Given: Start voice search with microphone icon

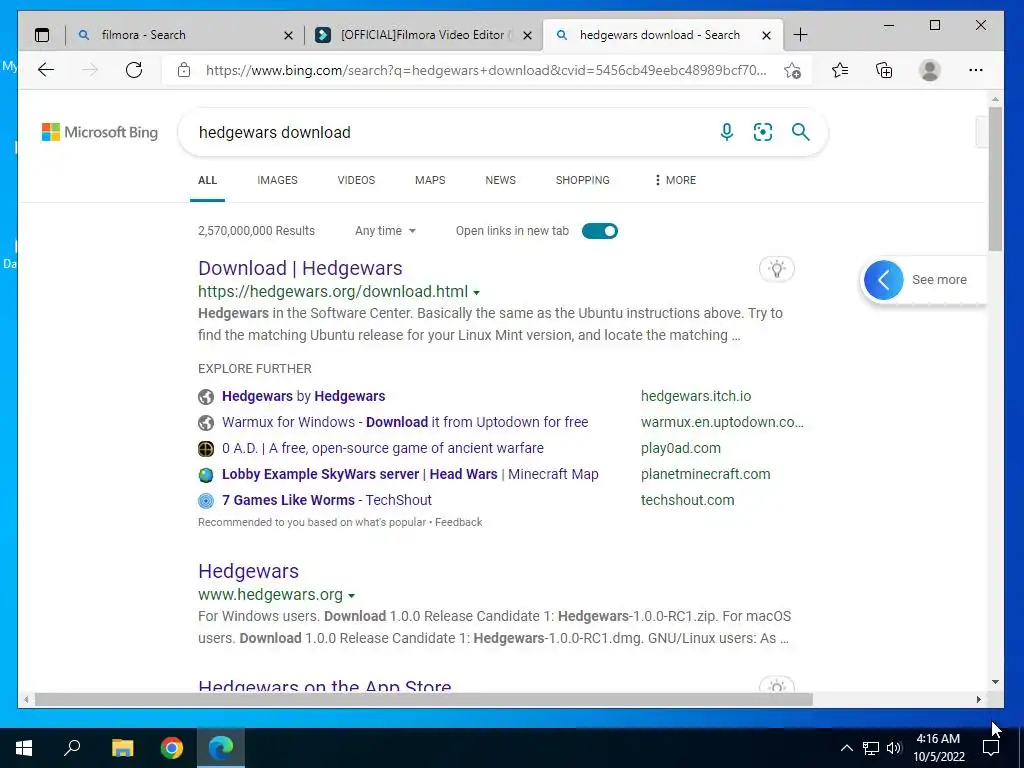Looking at the screenshot, I should [726, 132].
